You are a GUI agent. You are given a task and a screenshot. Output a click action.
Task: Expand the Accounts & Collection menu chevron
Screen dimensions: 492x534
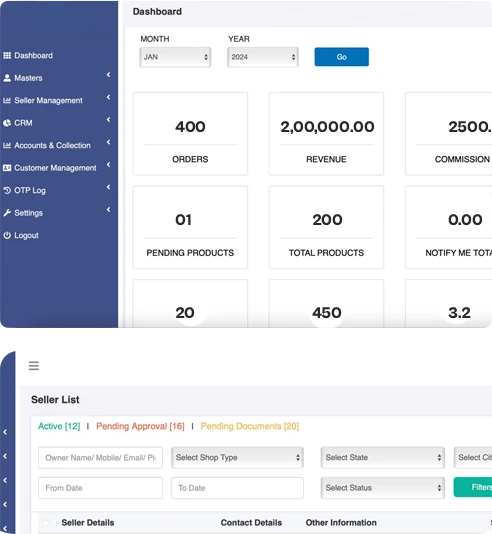coord(108,142)
